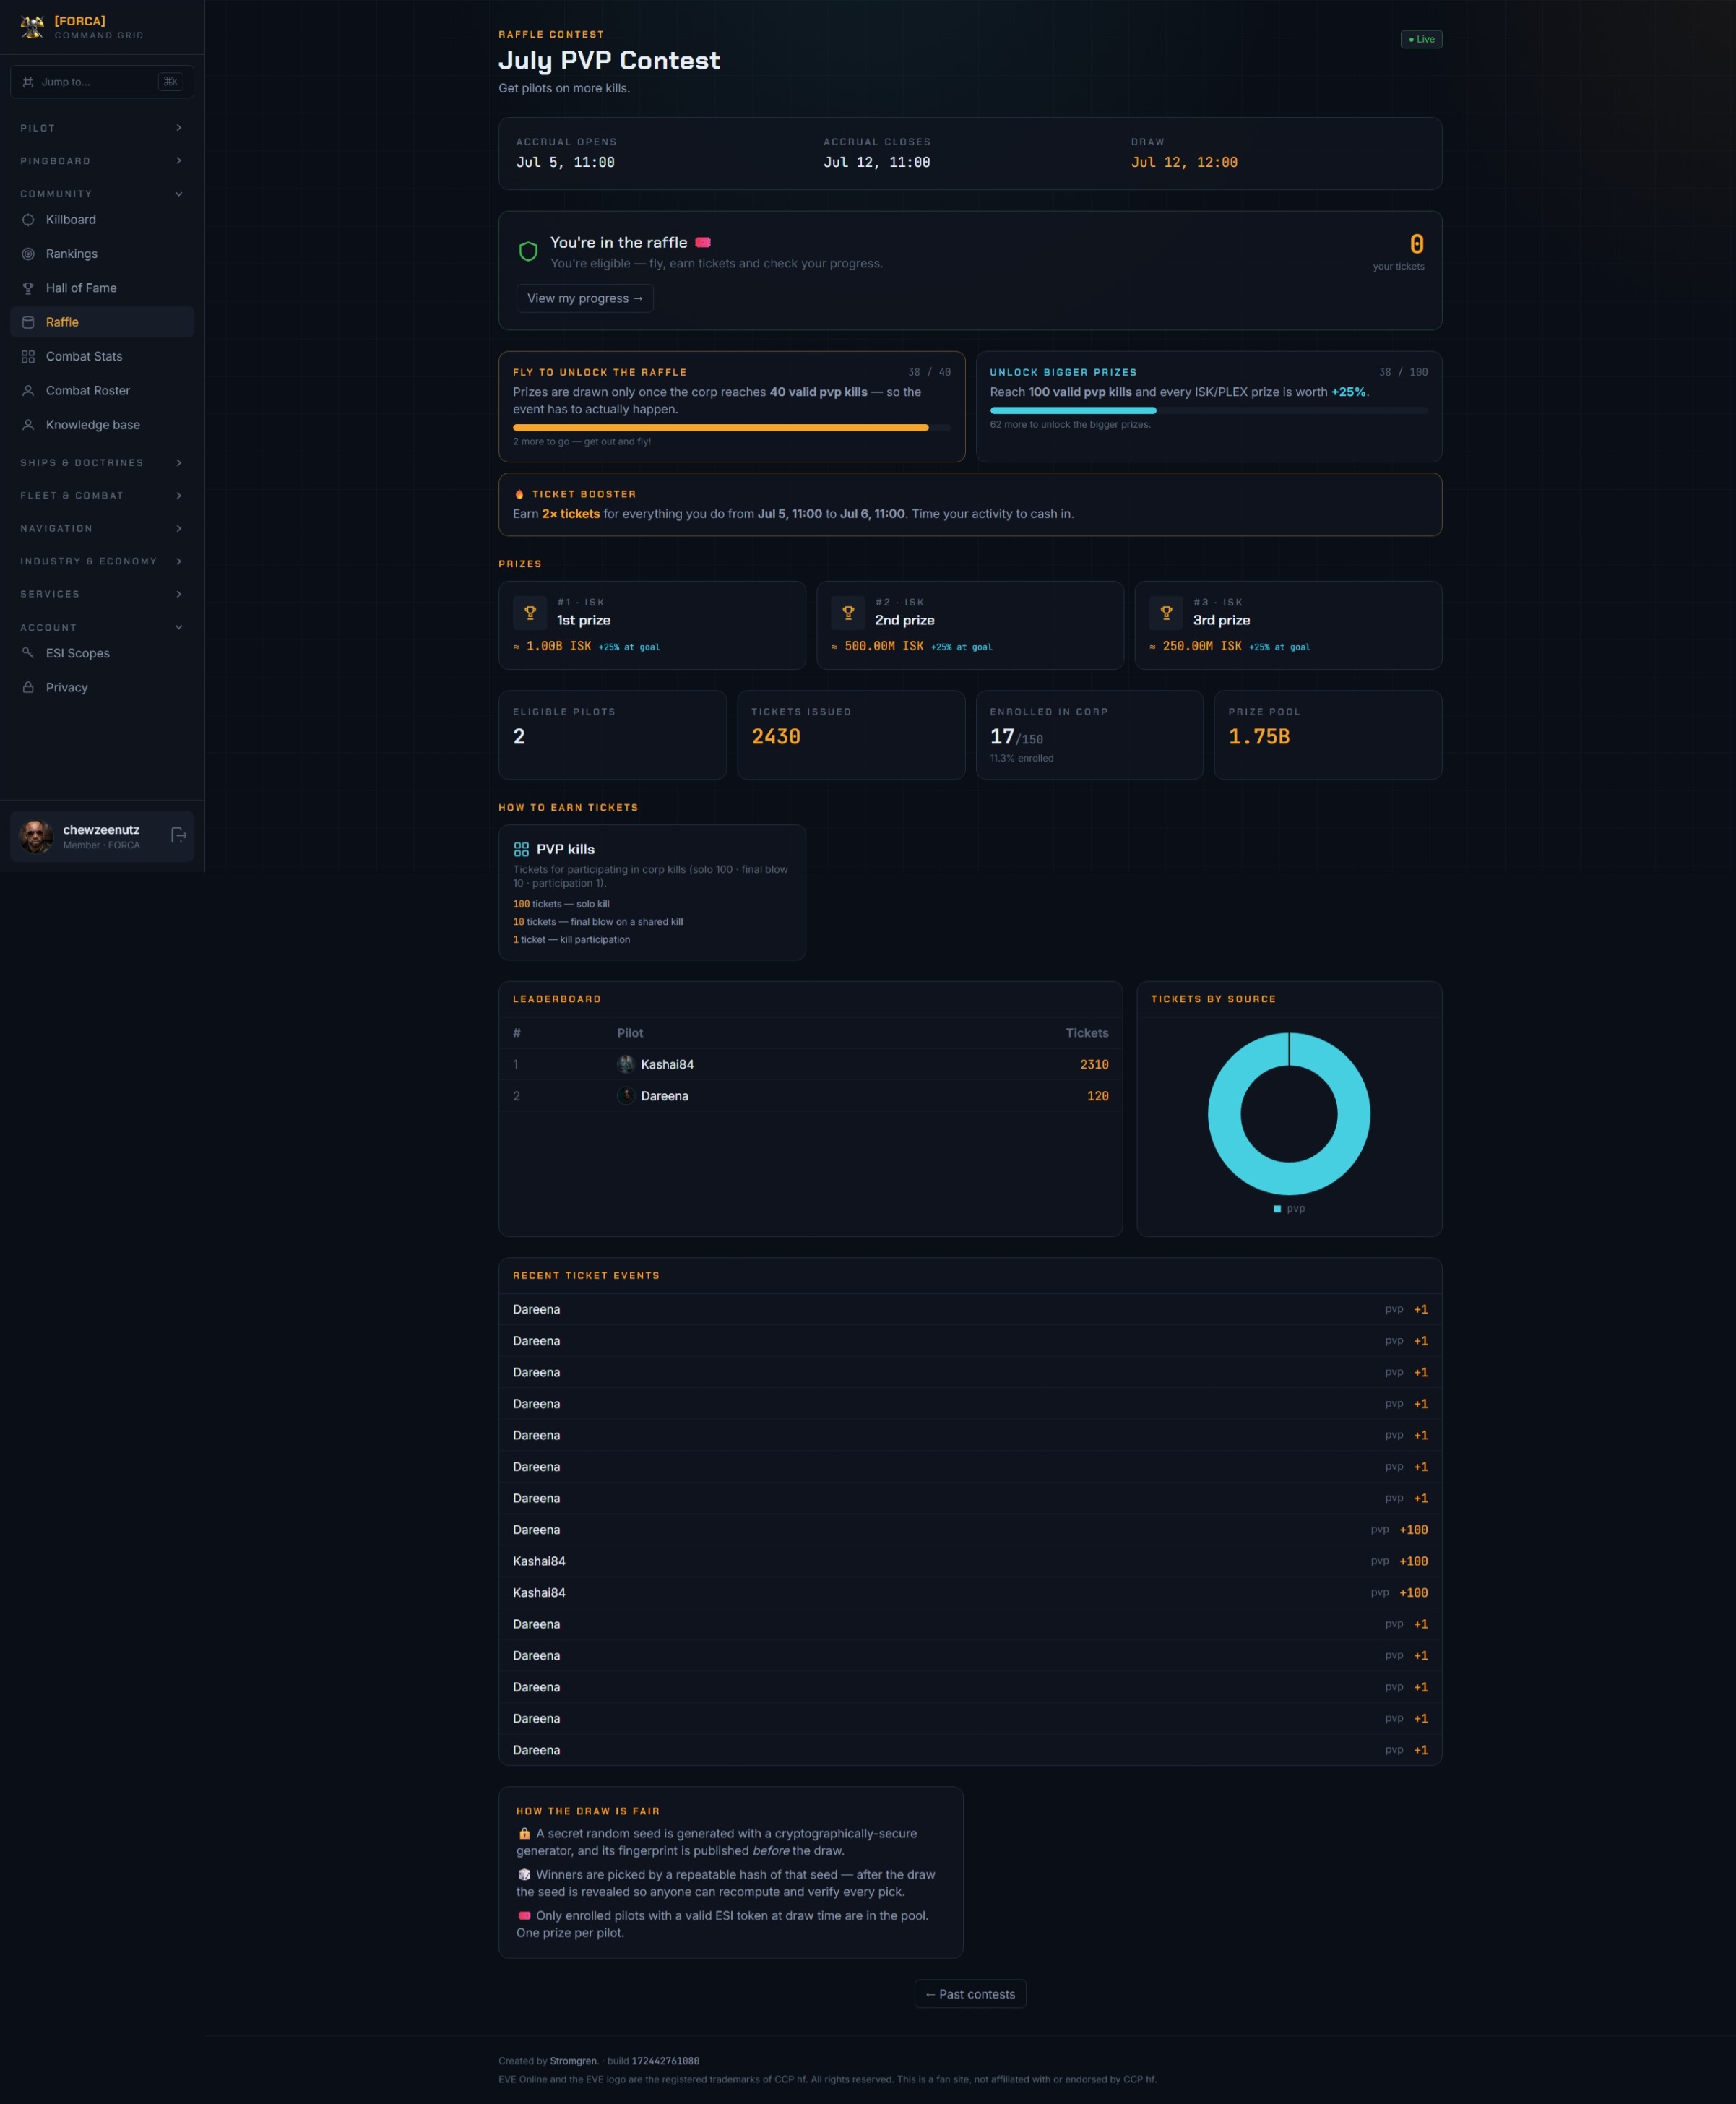Screen dimensions: 1736x2104
Task: Click the lock emoji in draw fairness section
Action: (524, 1833)
